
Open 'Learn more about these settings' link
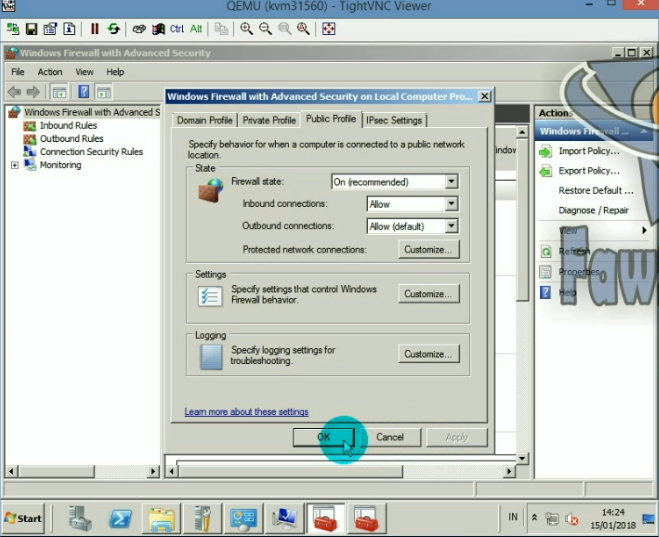246,412
